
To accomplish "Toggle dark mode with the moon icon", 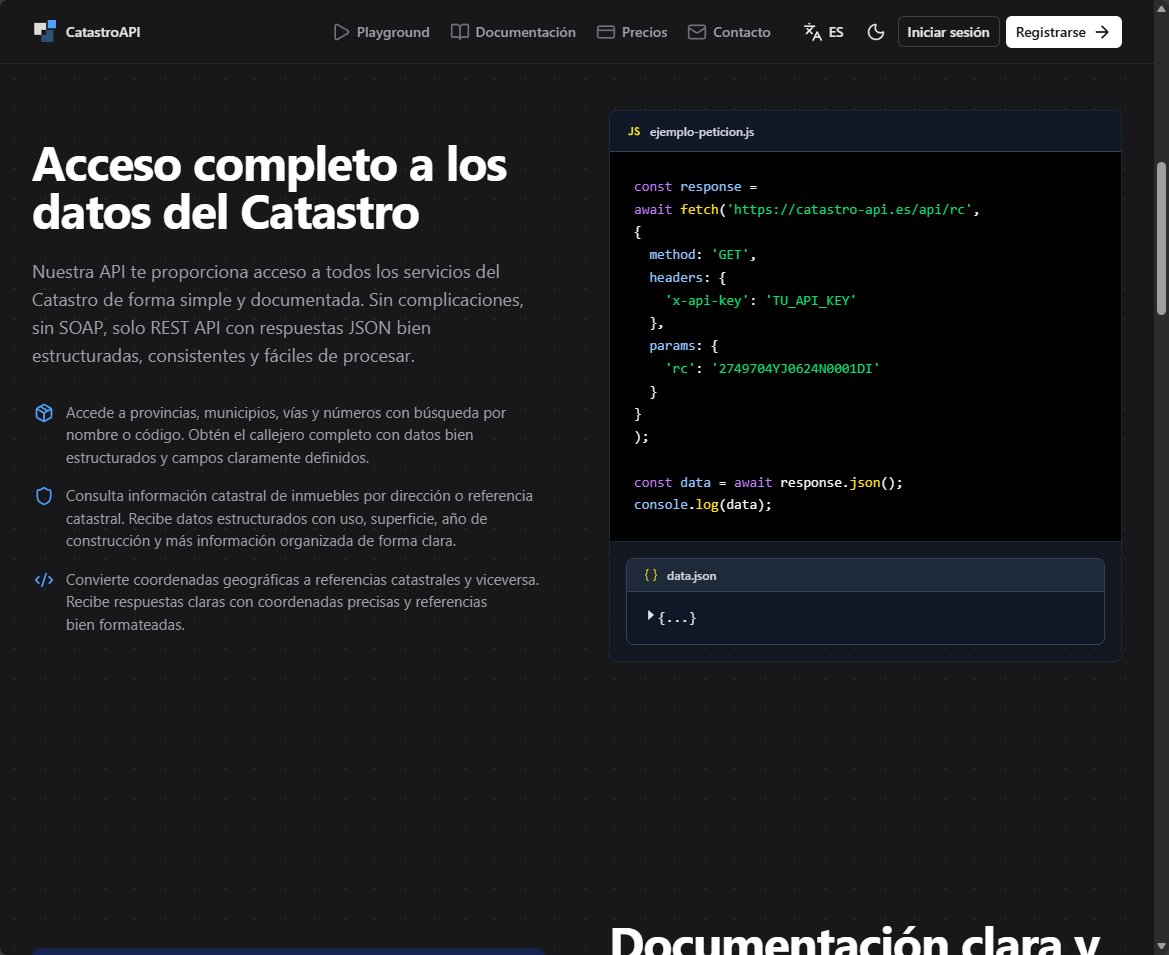I will pyautogui.click(x=876, y=31).
